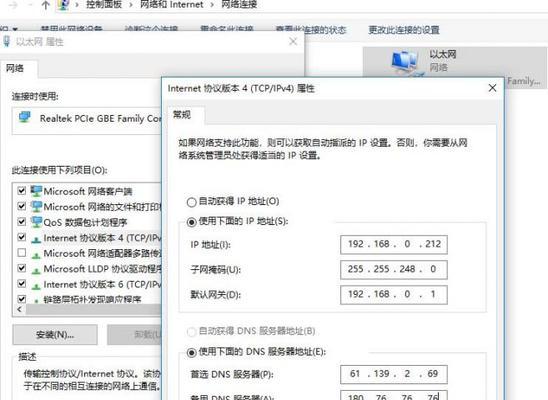Screen dimensions: 548x400
Task: Click 更改此连接的设置 toolbar command
Action: [404, 30]
